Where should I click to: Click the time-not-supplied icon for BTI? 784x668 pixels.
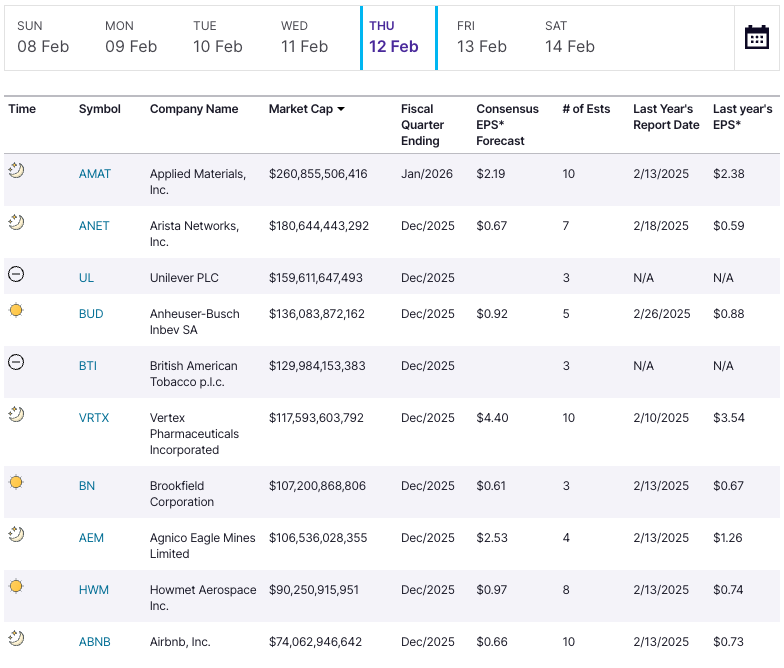pos(16,363)
